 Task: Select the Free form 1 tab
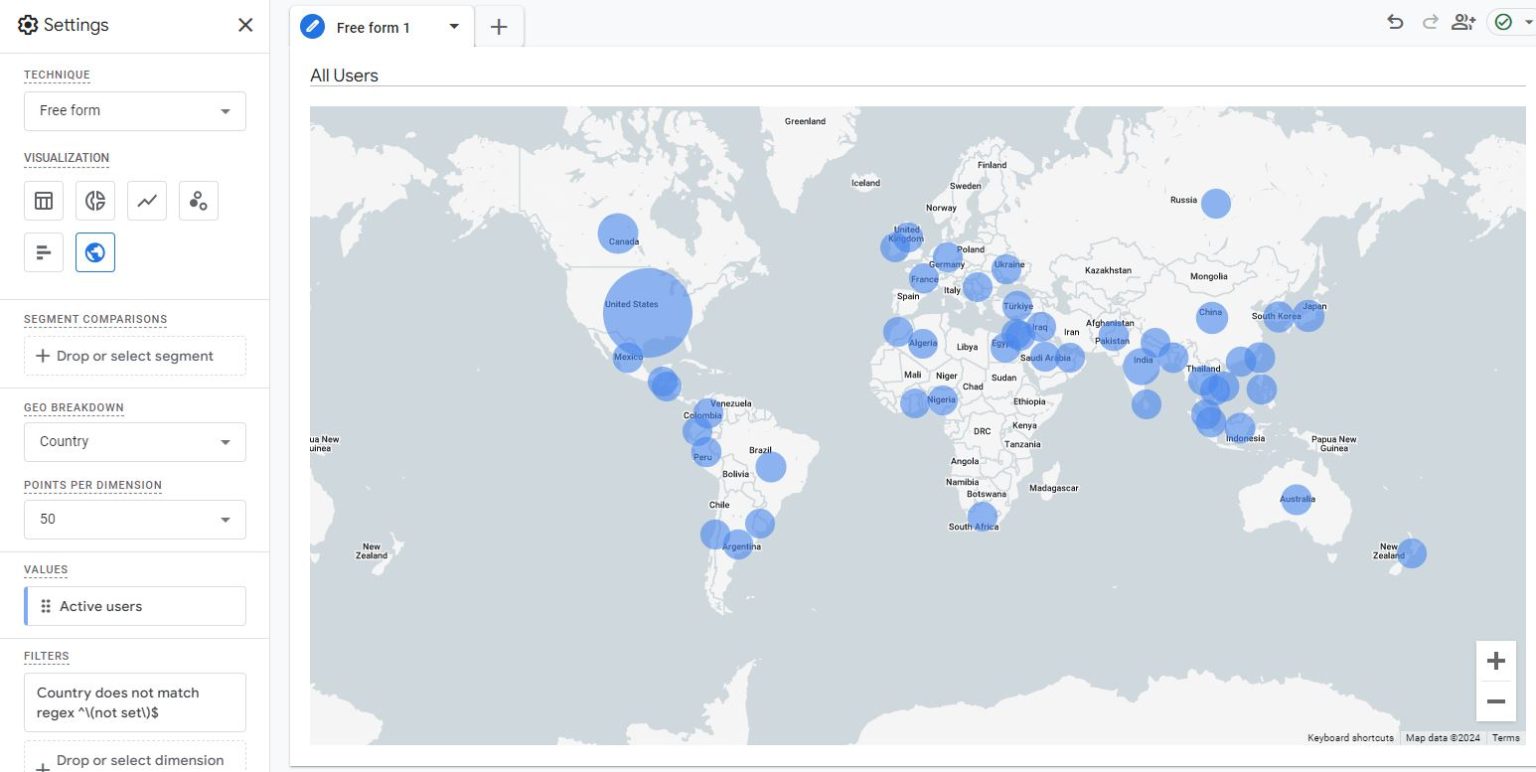click(373, 28)
